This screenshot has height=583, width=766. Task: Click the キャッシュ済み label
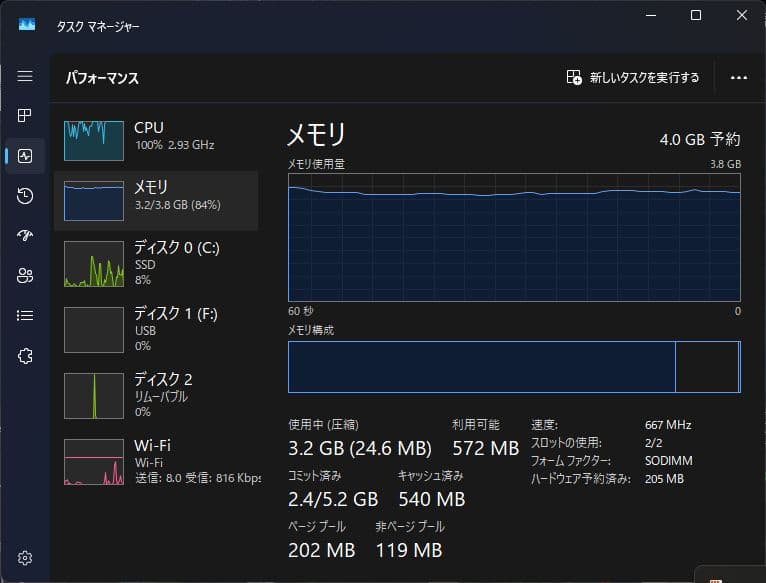tap(430, 475)
